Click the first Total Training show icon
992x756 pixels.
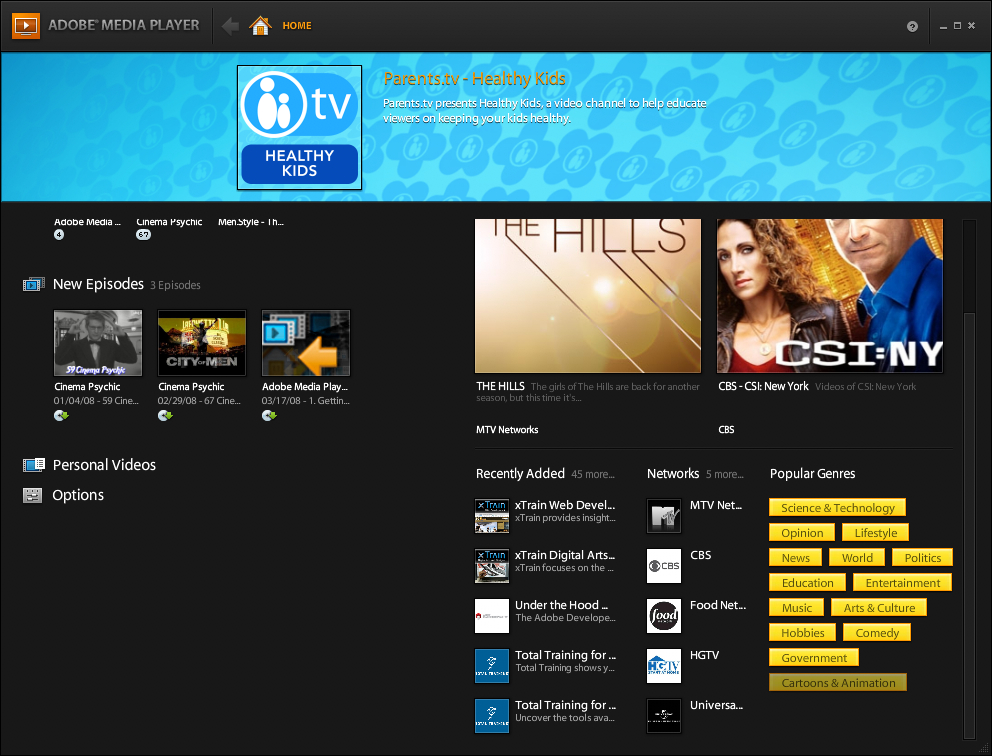(492, 666)
